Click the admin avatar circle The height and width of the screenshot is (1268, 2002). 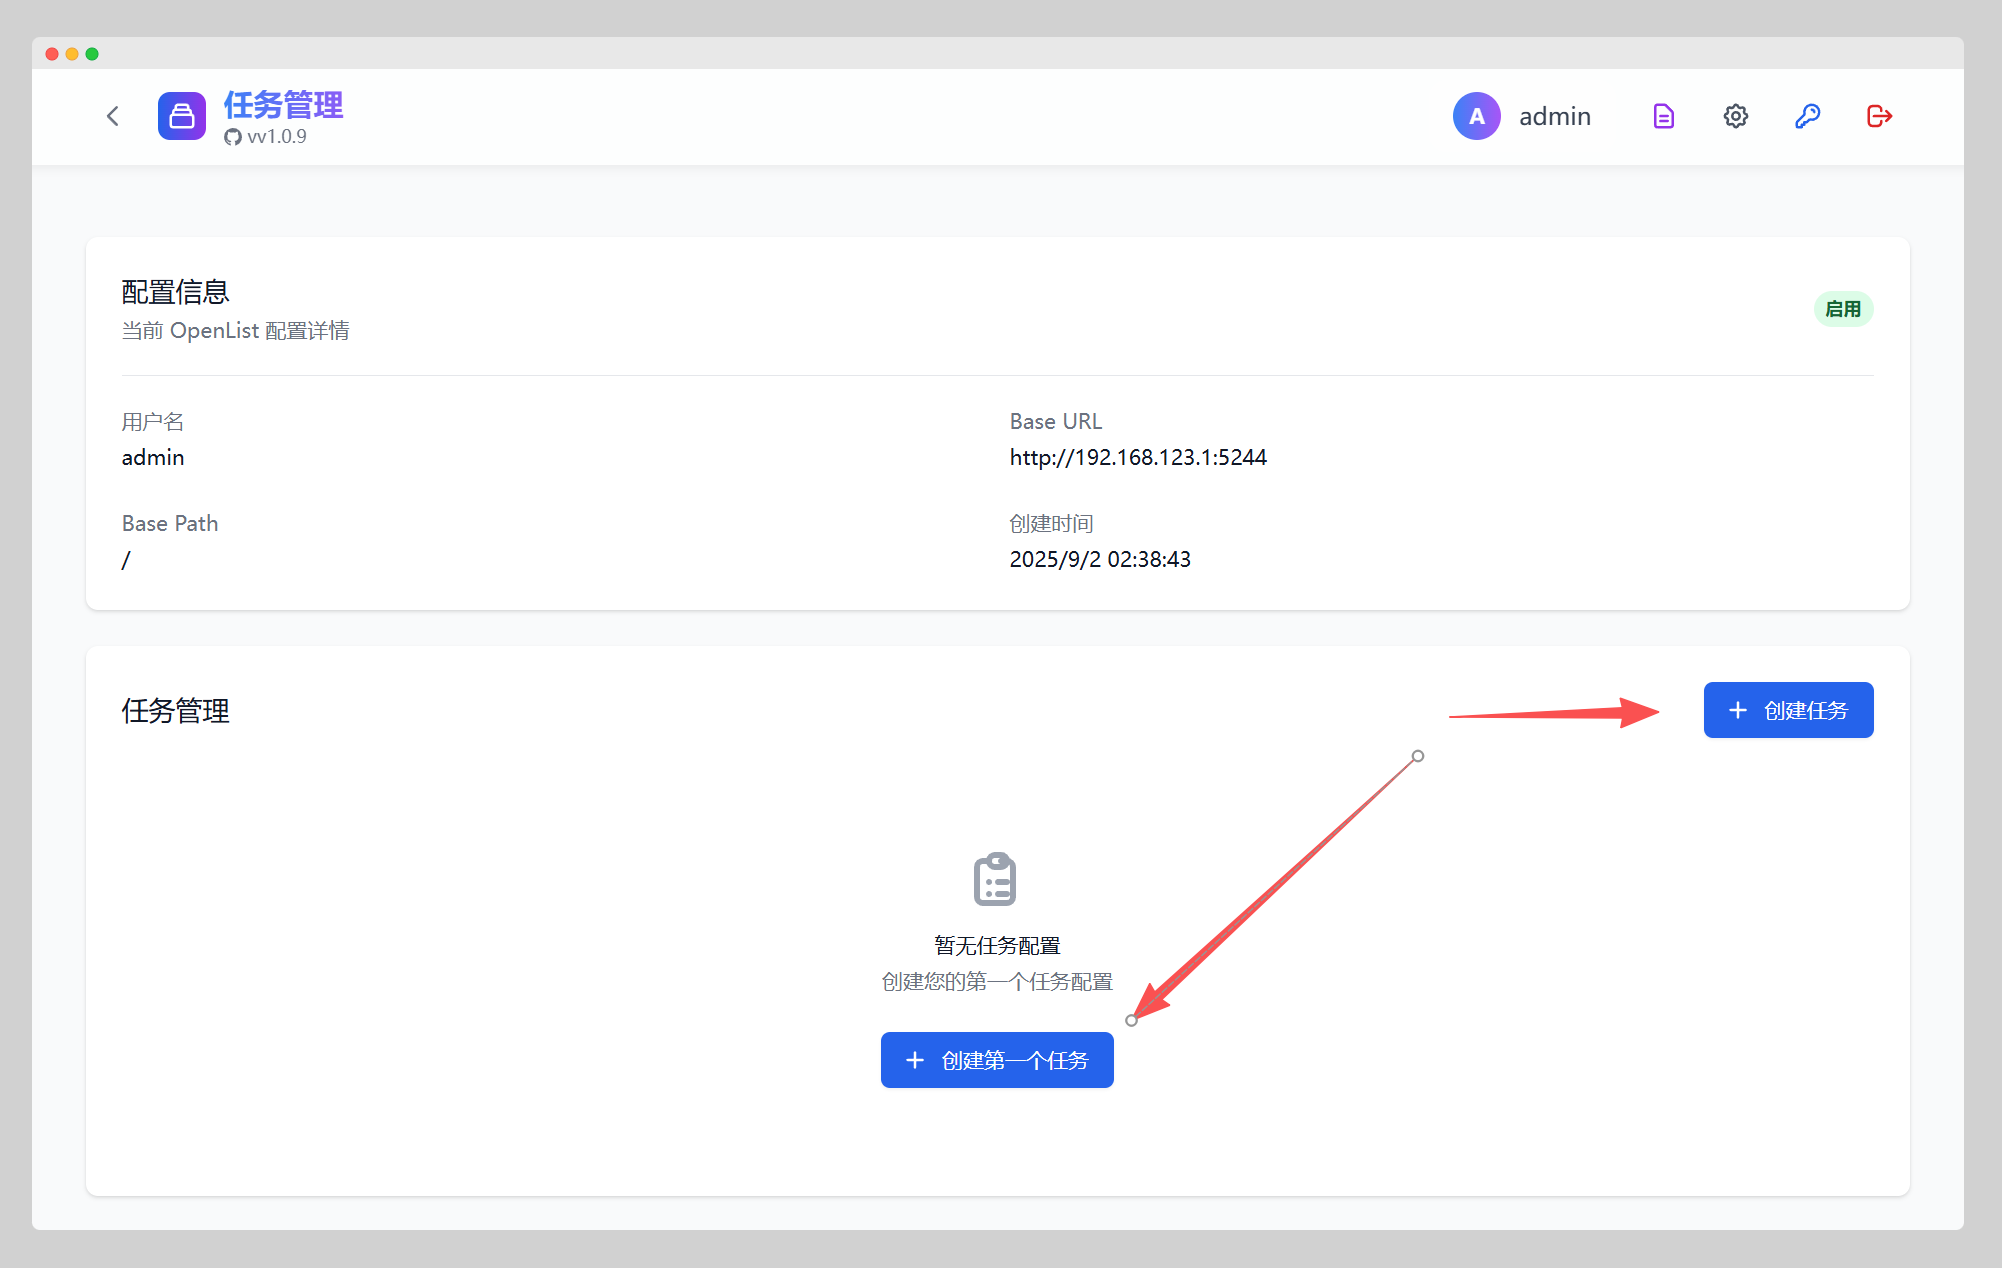pos(1476,116)
